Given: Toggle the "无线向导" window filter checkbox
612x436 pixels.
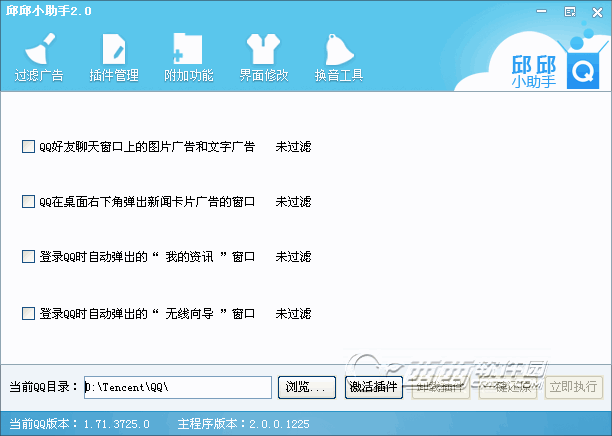Looking at the screenshot, I should click(28, 313).
